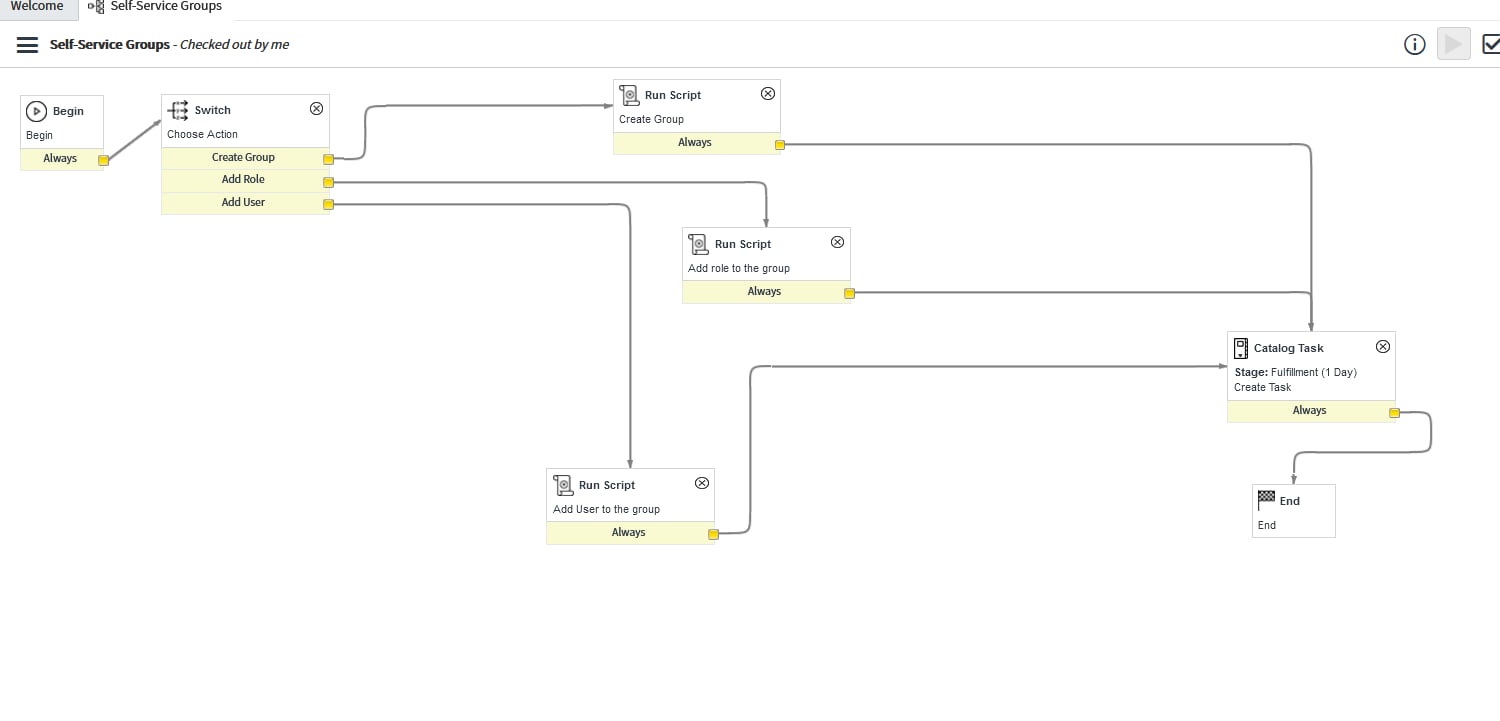Click the Add User condition output node
Screen dimensions: 1500x721
coord(328,205)
